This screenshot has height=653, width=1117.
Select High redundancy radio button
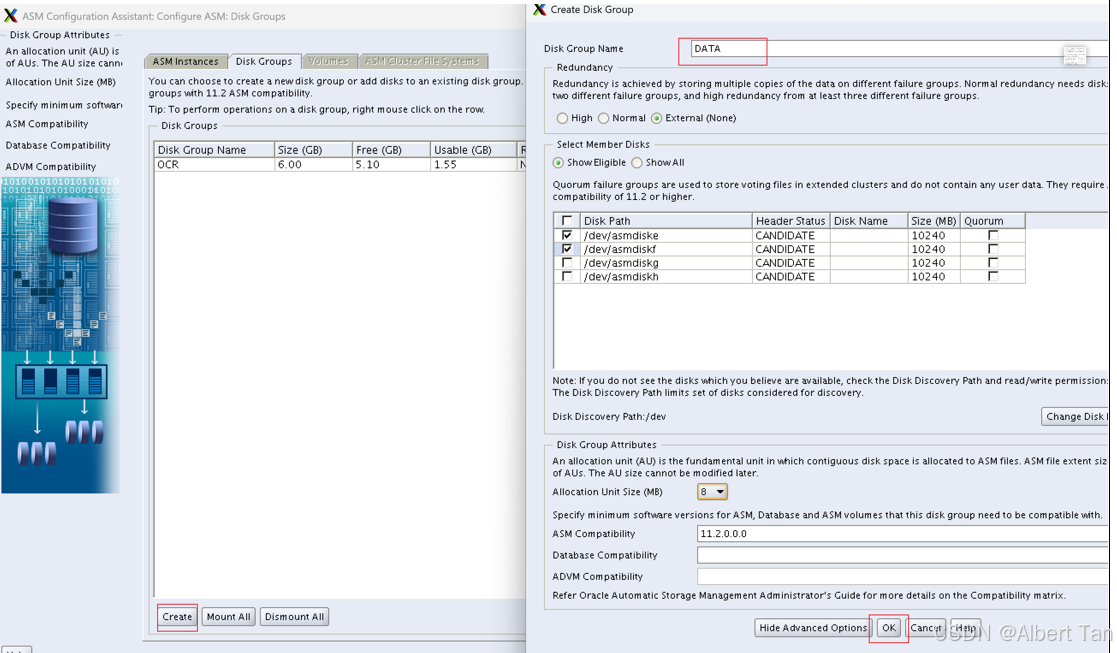[563, 118]
